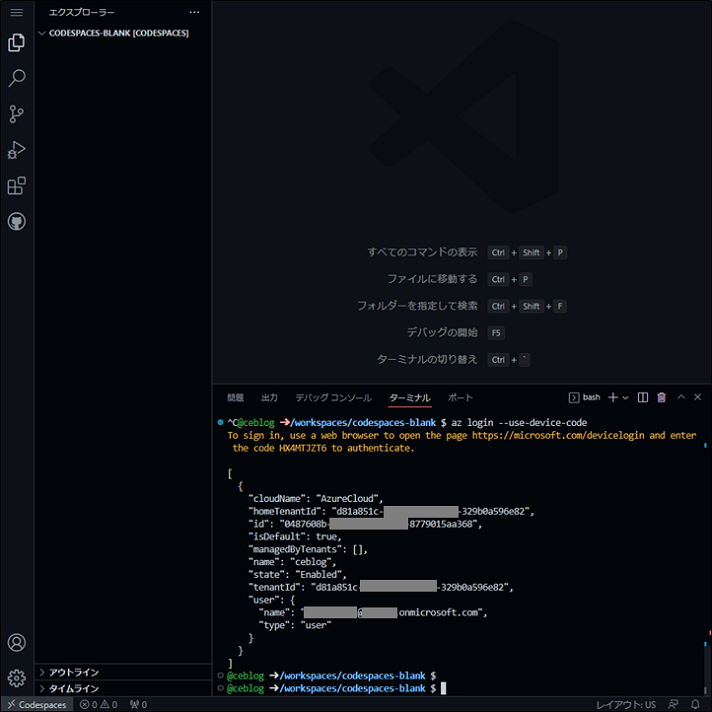The image size is (712, 712).
Task: Show forwarded ports status item
Action: pos(138,705)
